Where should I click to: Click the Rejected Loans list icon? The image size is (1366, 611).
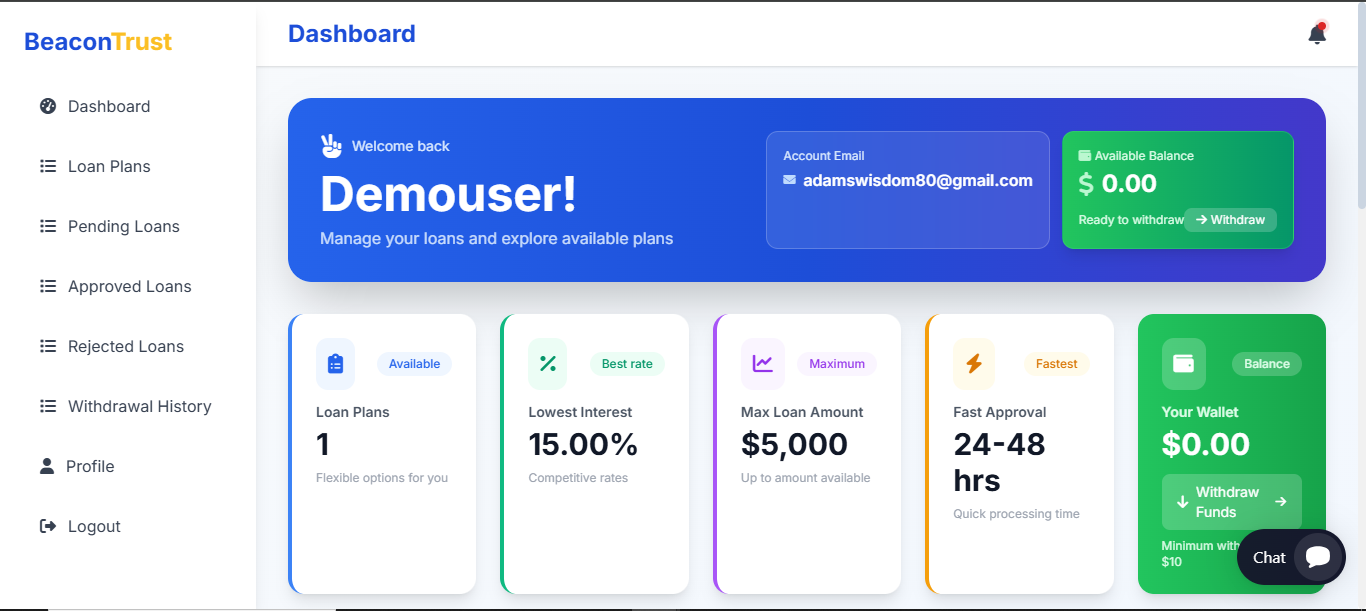pyautogui.click(x=48, y=346)
